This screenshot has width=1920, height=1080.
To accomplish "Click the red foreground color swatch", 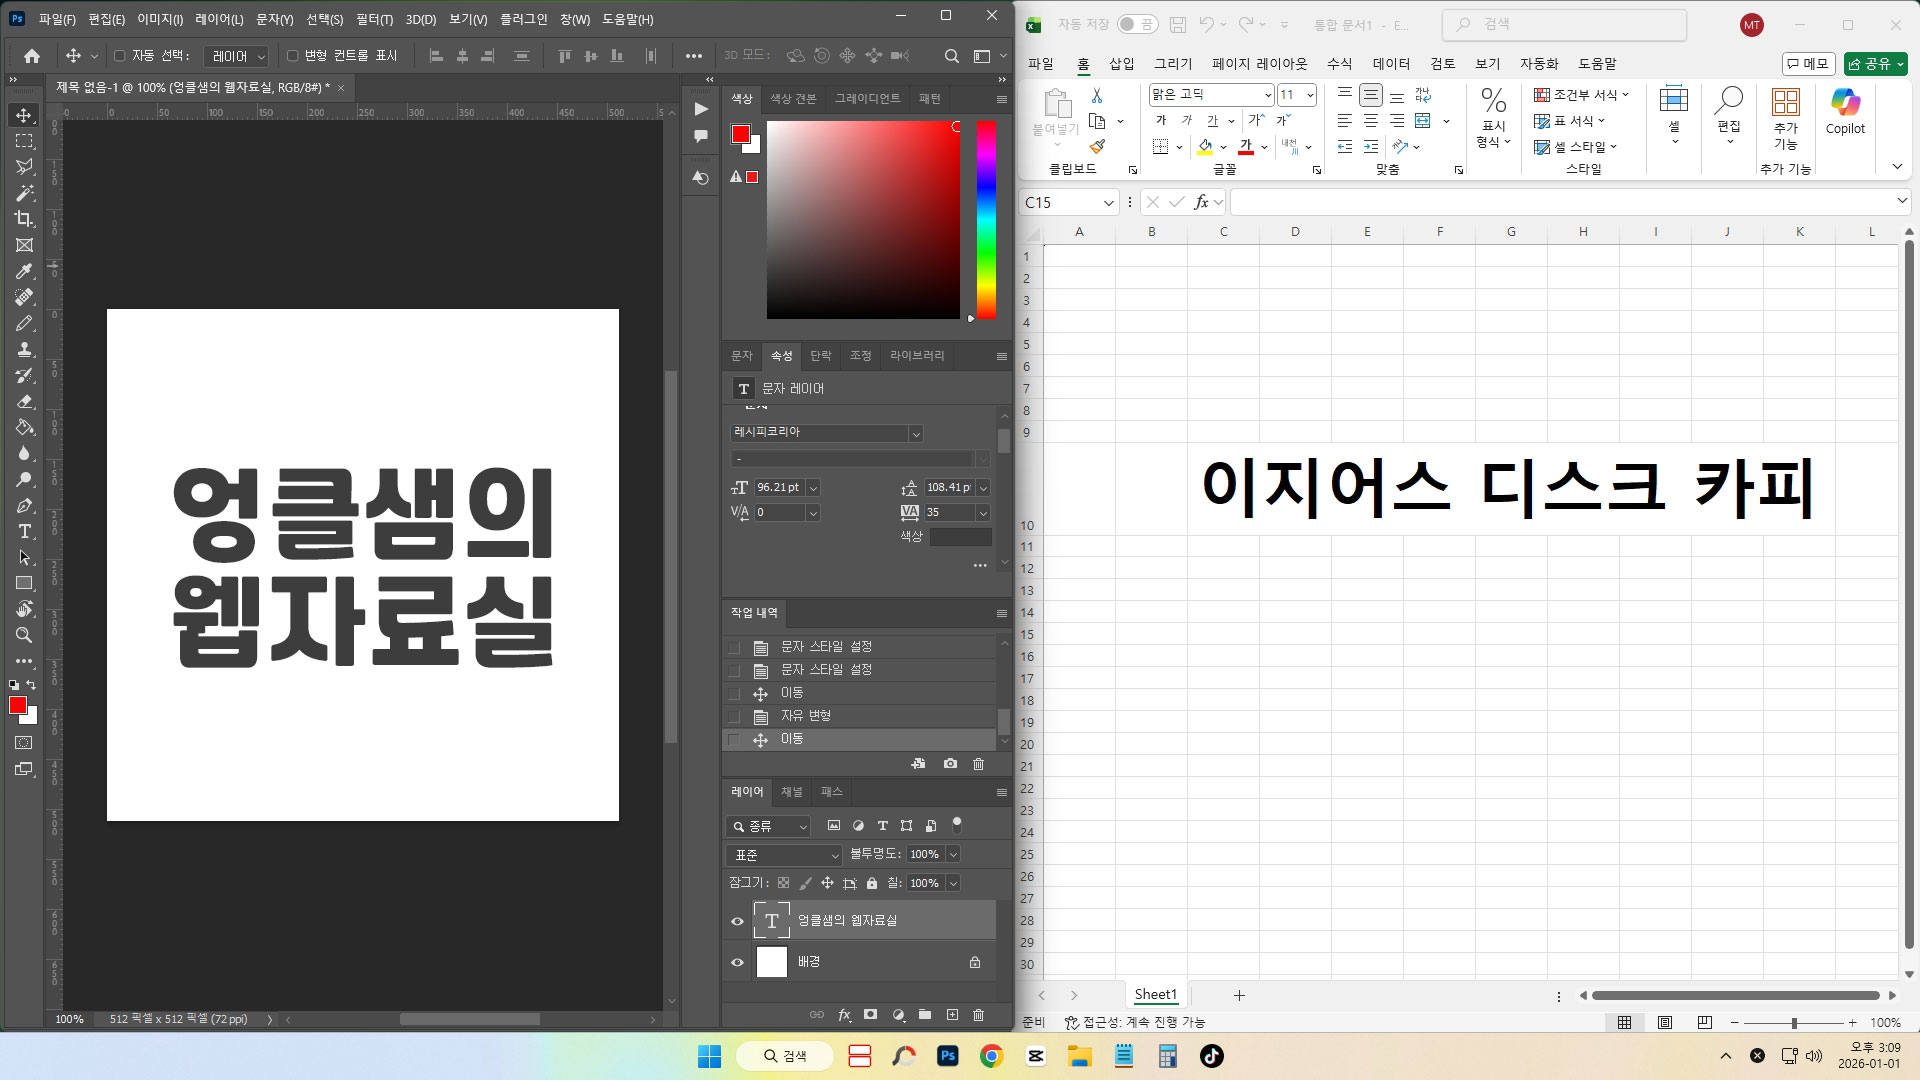I will coord(16,706).
